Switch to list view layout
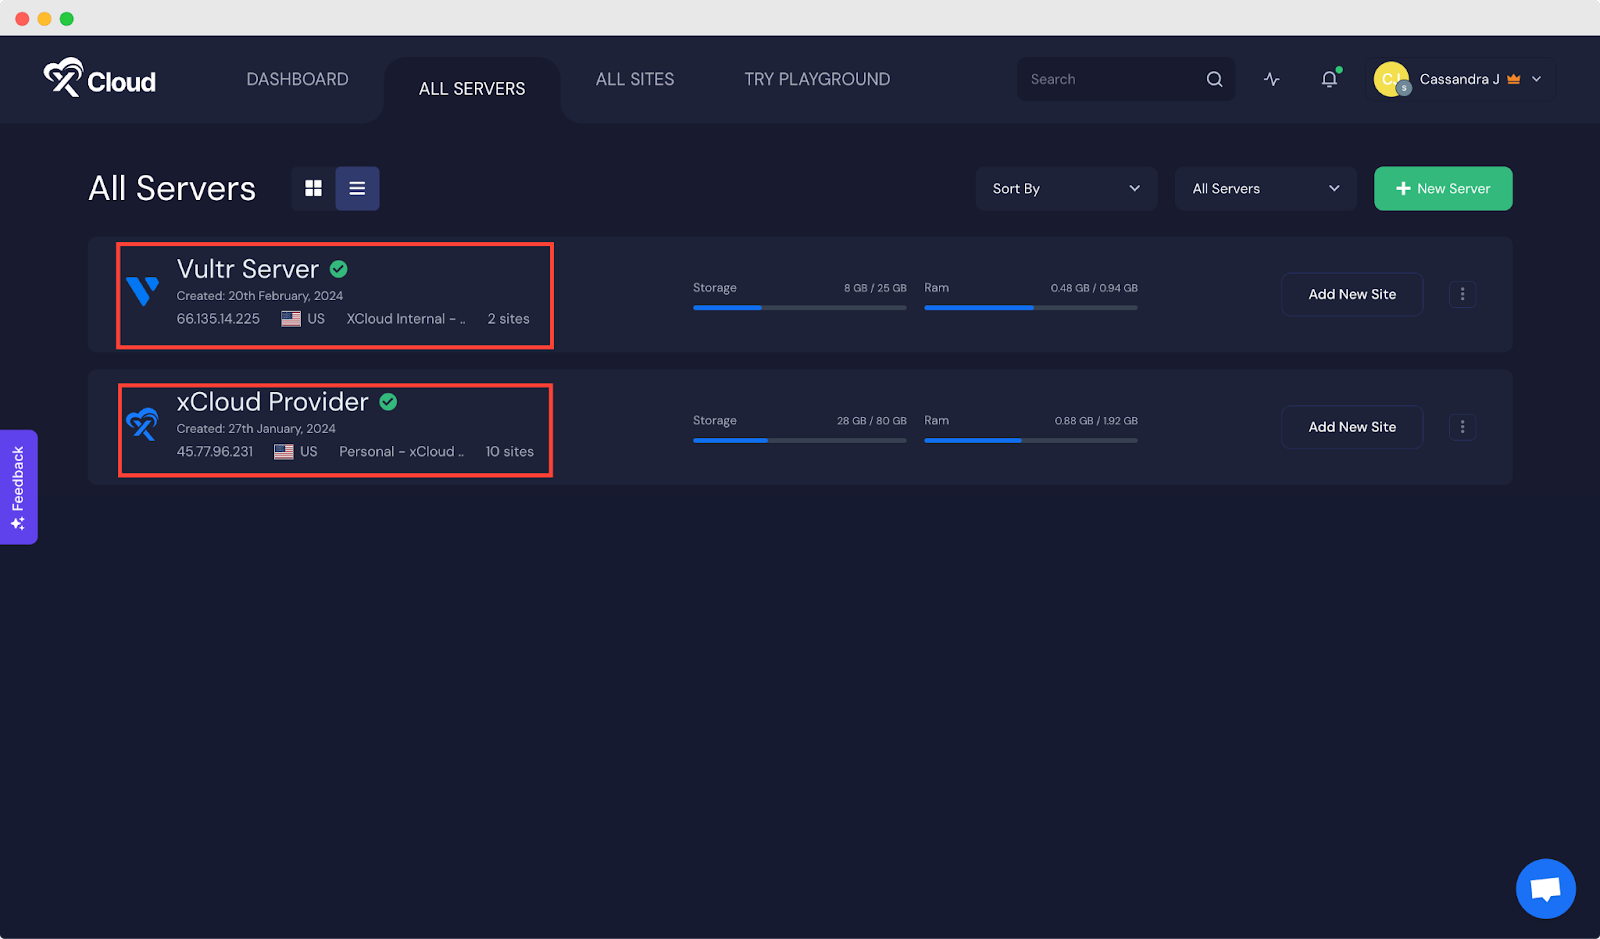 click(357, 188)
